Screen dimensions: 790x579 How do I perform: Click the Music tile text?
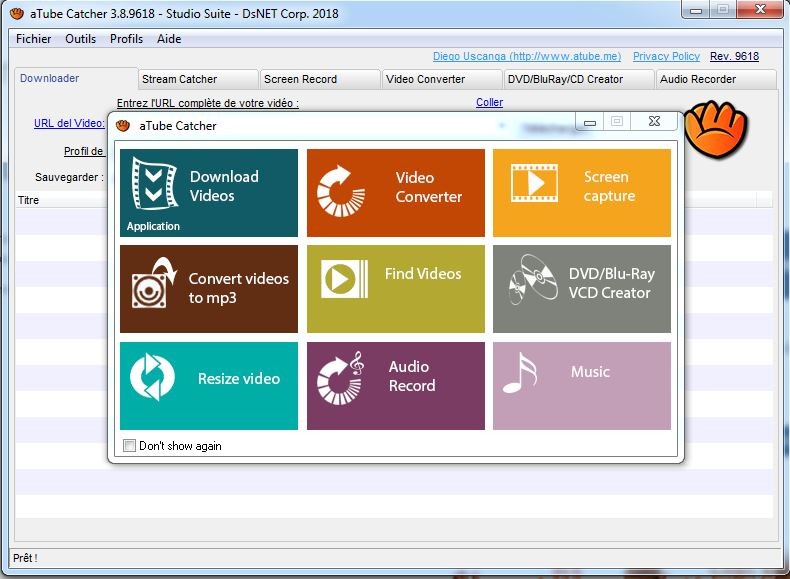coord(590,372)
